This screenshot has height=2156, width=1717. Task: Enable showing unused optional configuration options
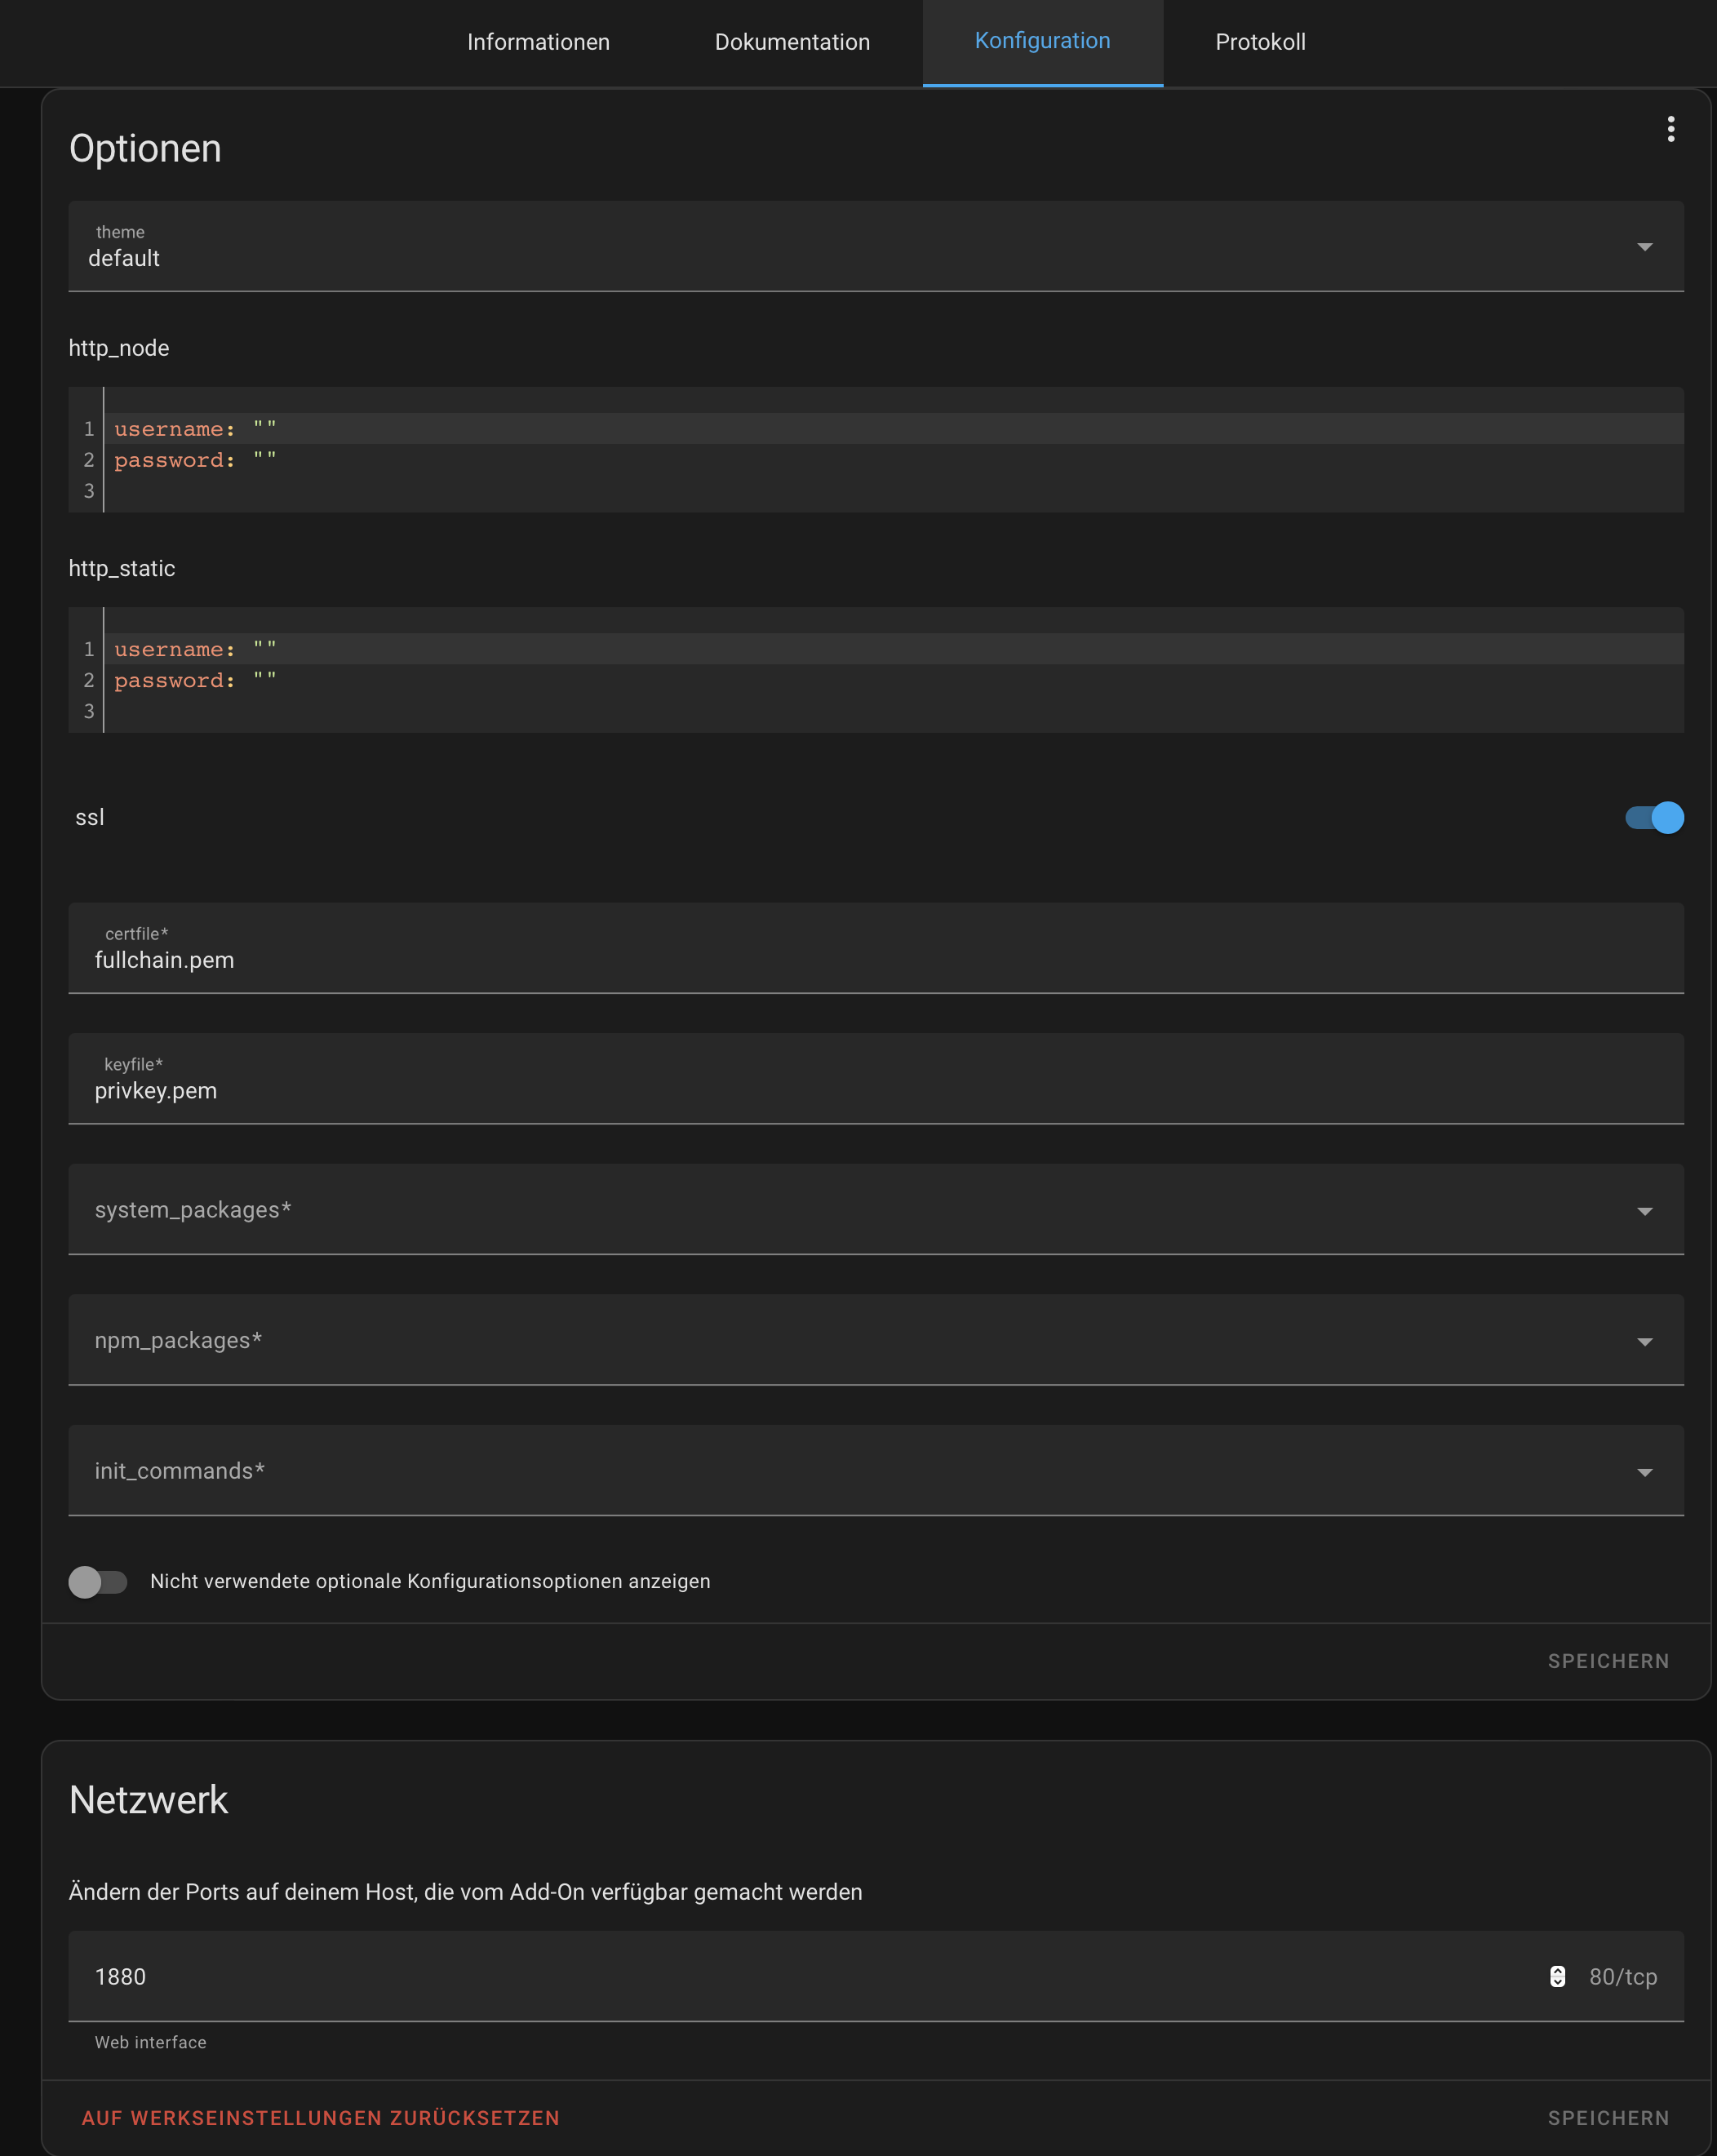tap(98, 1581)
